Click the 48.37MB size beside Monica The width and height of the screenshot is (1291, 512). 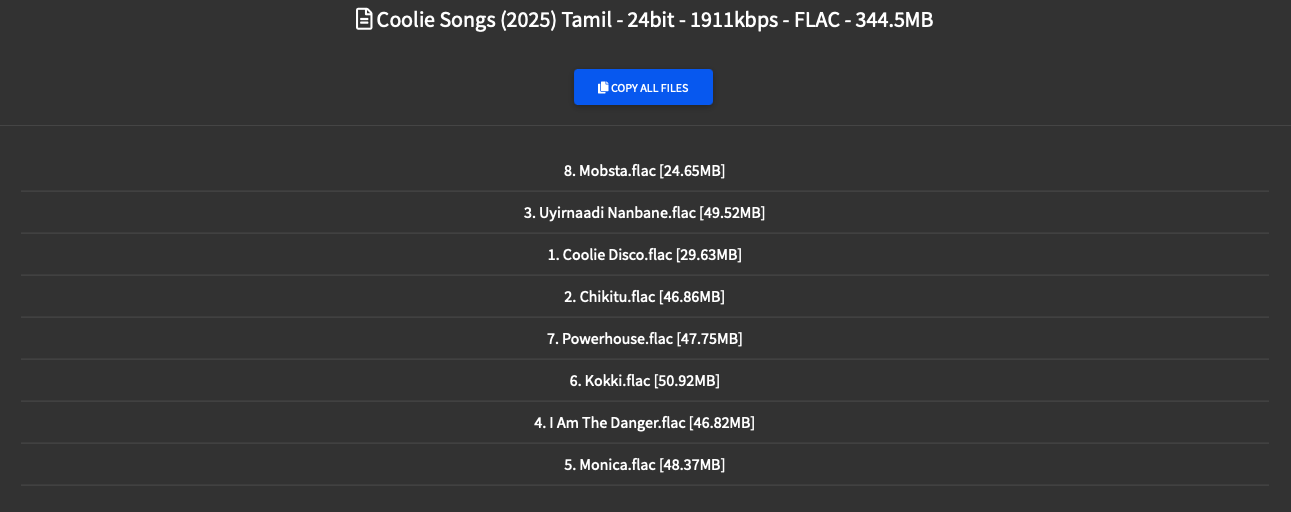(x=692, y=465)
